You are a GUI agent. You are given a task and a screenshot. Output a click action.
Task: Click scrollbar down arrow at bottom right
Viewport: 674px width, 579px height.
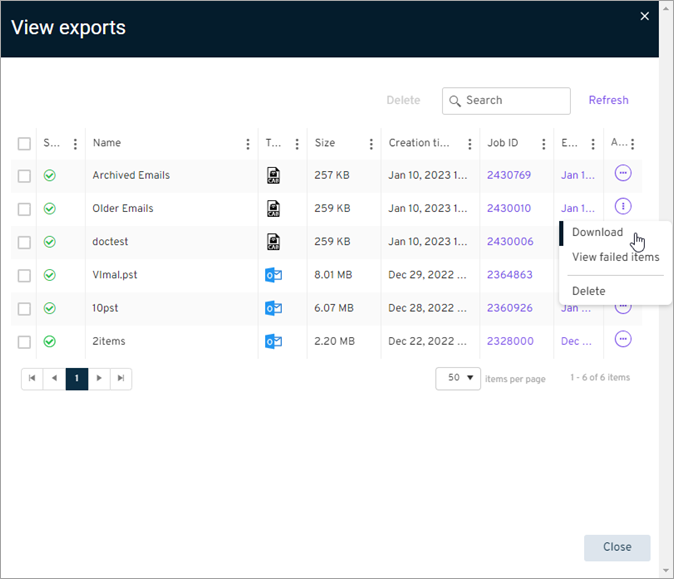click(666, 570)
